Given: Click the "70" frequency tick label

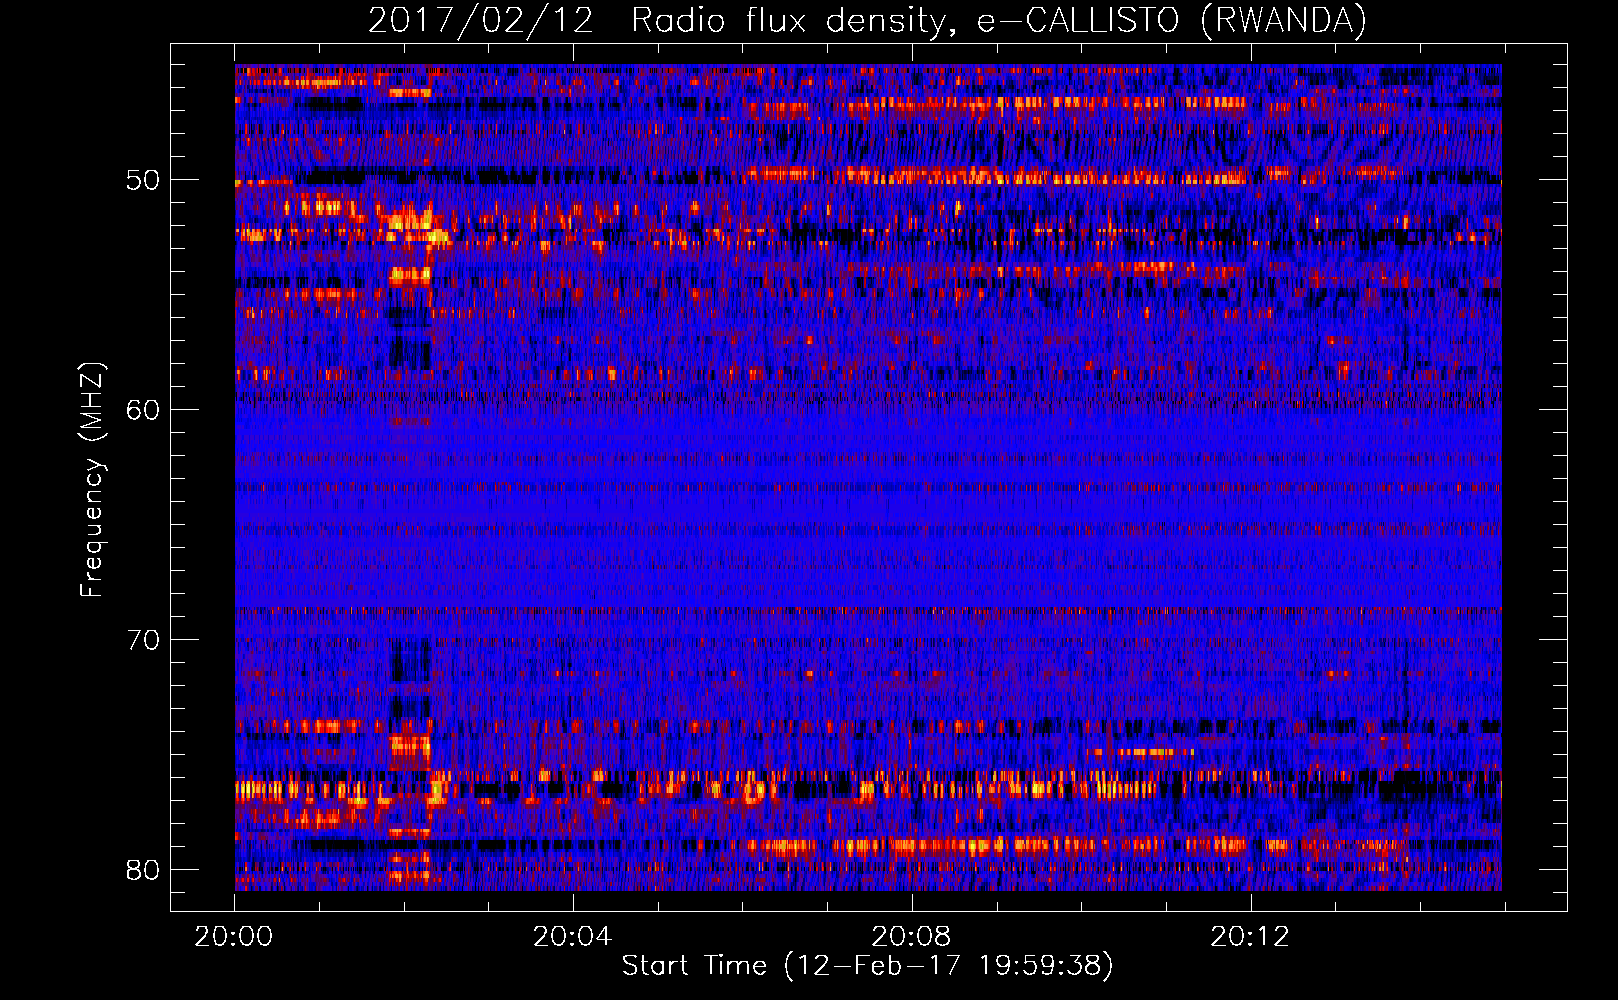Looking at the screenshot, I should click(143, 640).
